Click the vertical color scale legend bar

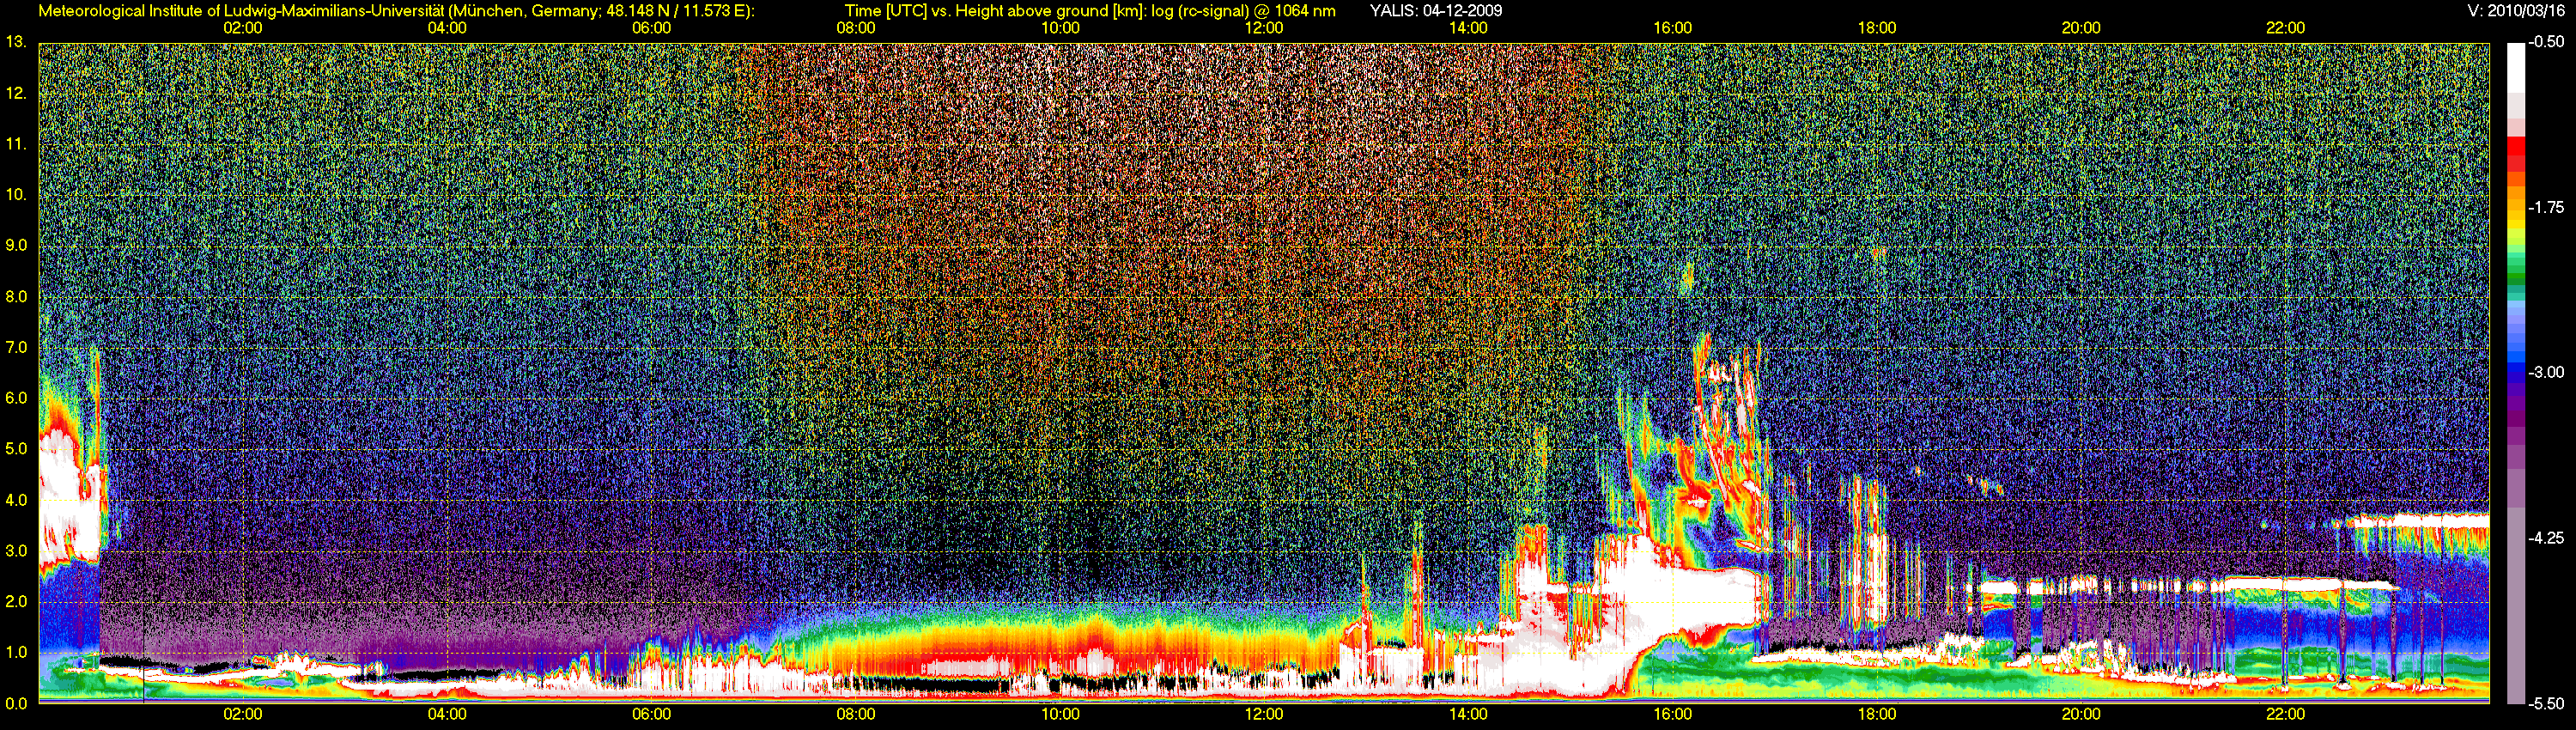[2518, 374]
